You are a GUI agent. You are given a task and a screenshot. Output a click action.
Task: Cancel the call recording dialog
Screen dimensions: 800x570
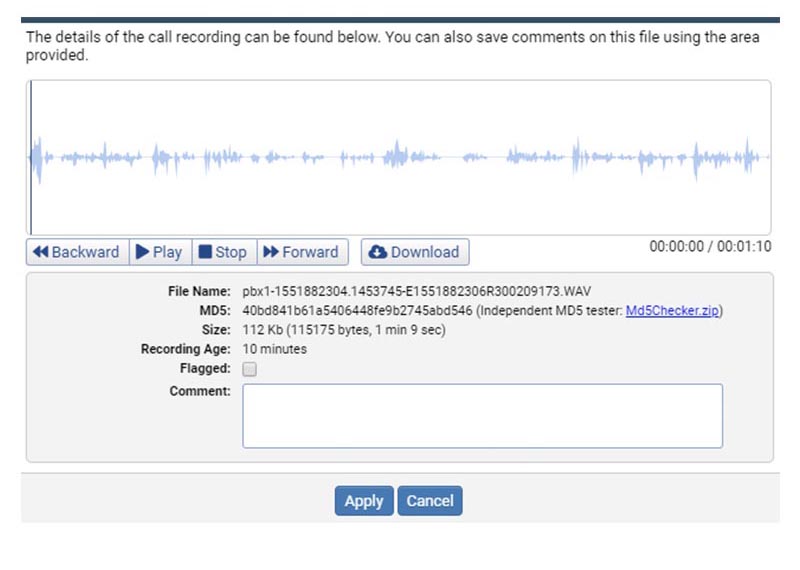click(430, 501)
